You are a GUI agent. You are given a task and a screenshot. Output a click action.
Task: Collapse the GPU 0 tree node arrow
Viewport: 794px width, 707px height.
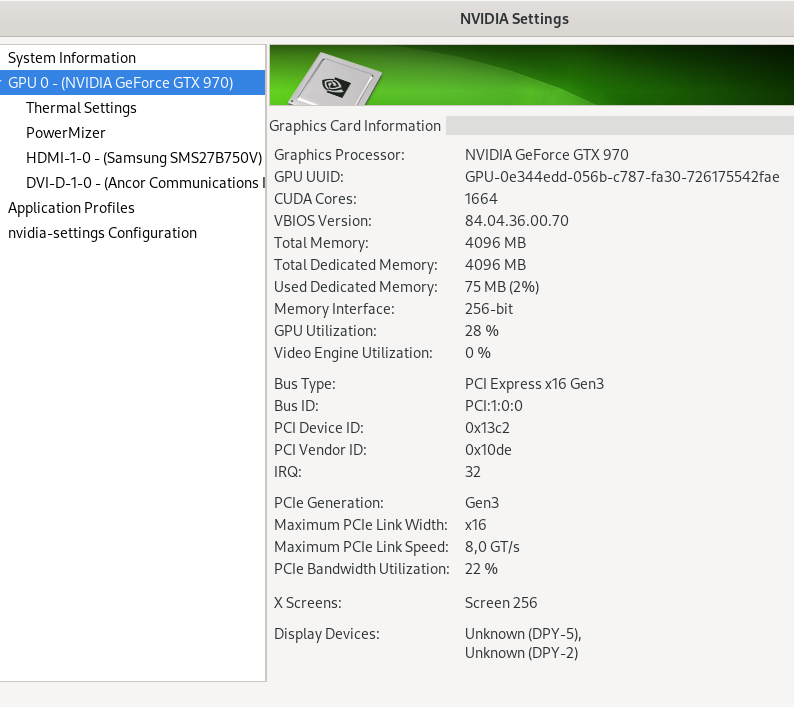[2, 83]
